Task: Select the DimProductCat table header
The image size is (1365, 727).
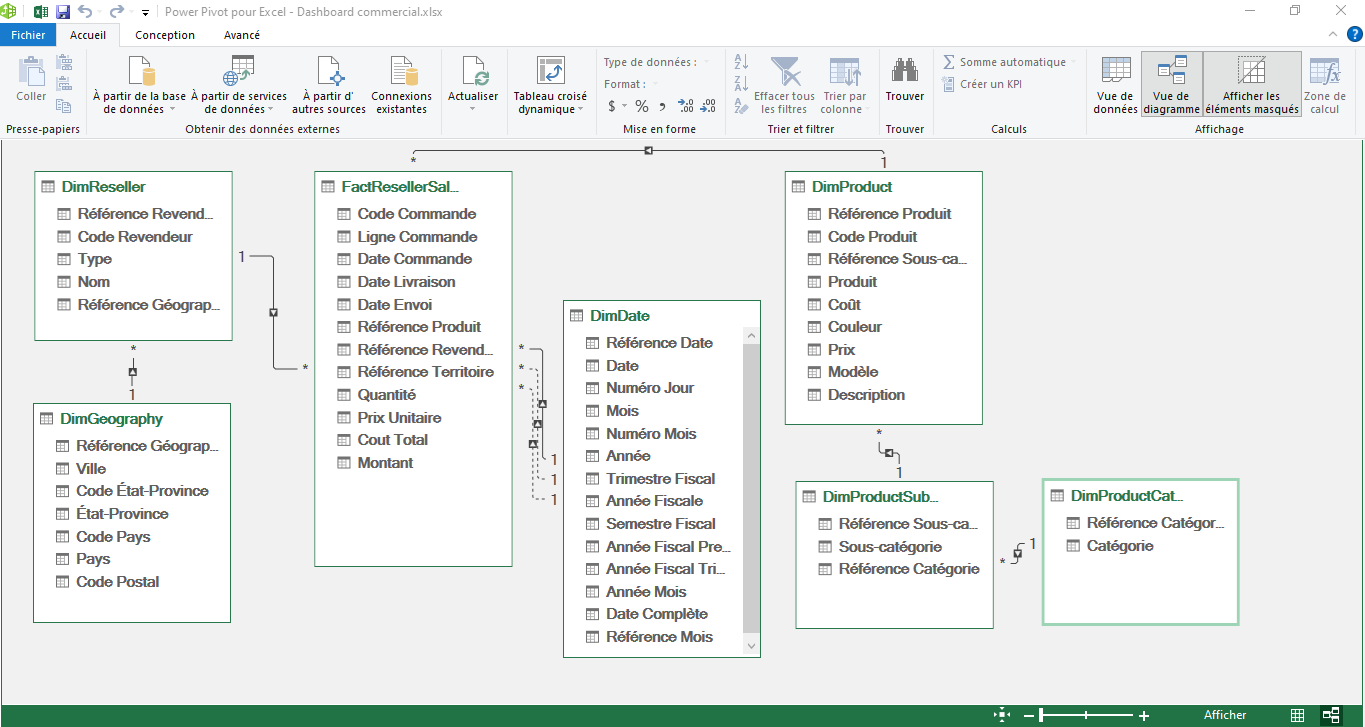Action: (x=1127, y=496)
